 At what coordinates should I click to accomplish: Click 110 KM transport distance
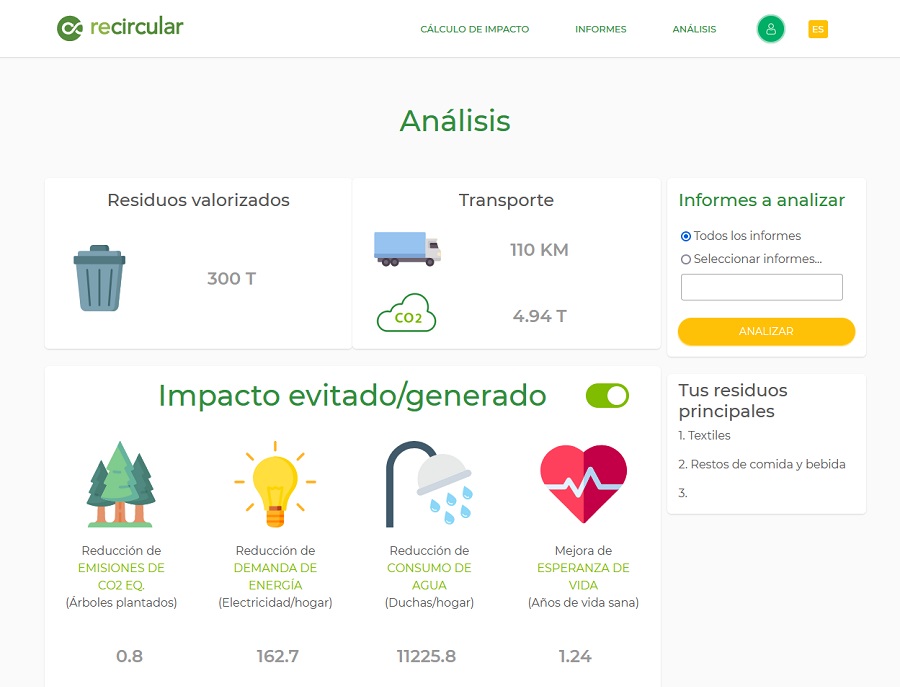tap(540, 250)
